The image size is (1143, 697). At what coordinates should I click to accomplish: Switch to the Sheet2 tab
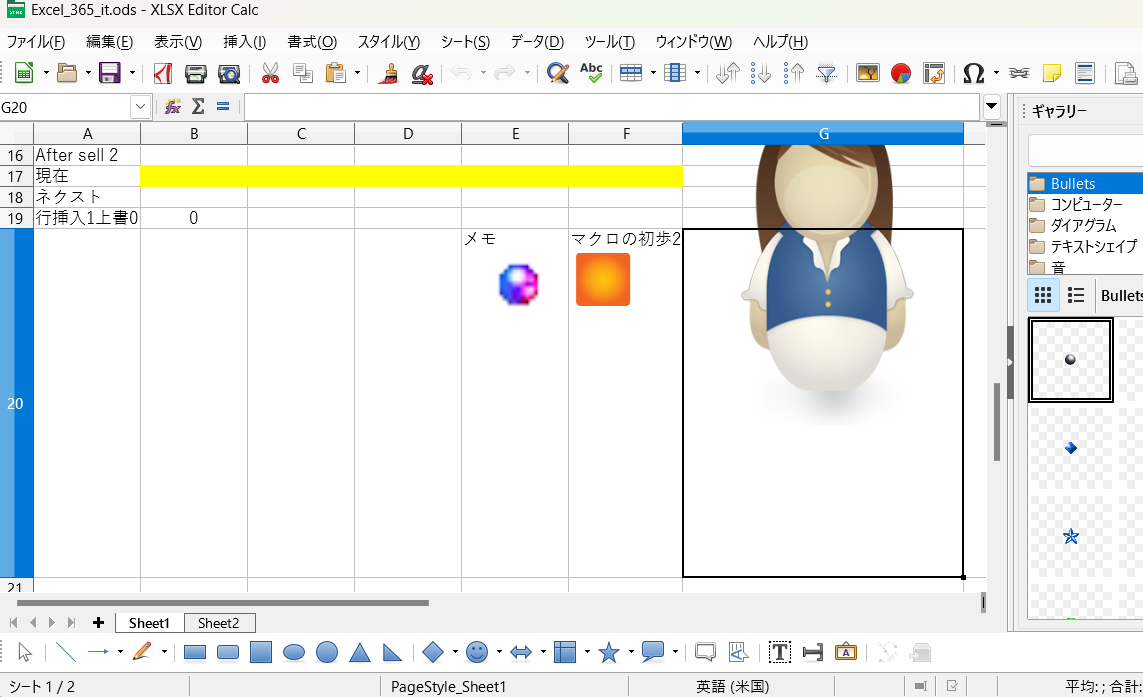tap(219, 623)
